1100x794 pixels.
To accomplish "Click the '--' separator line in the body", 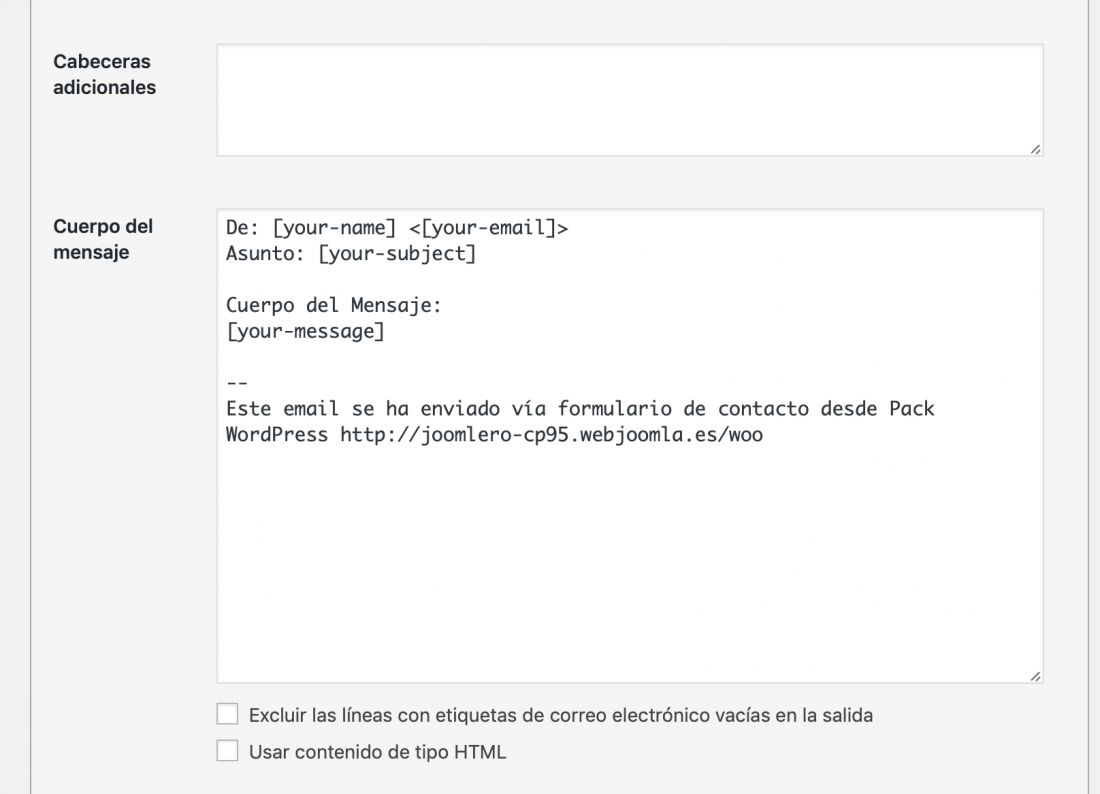I will pyautogui.click(x=237, y=383).
